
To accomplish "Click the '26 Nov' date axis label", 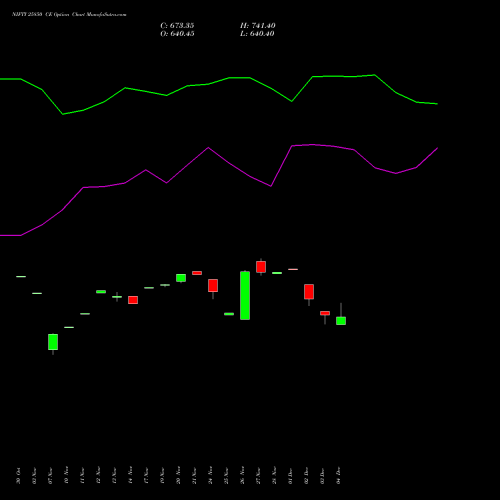I will coord(243,476).
